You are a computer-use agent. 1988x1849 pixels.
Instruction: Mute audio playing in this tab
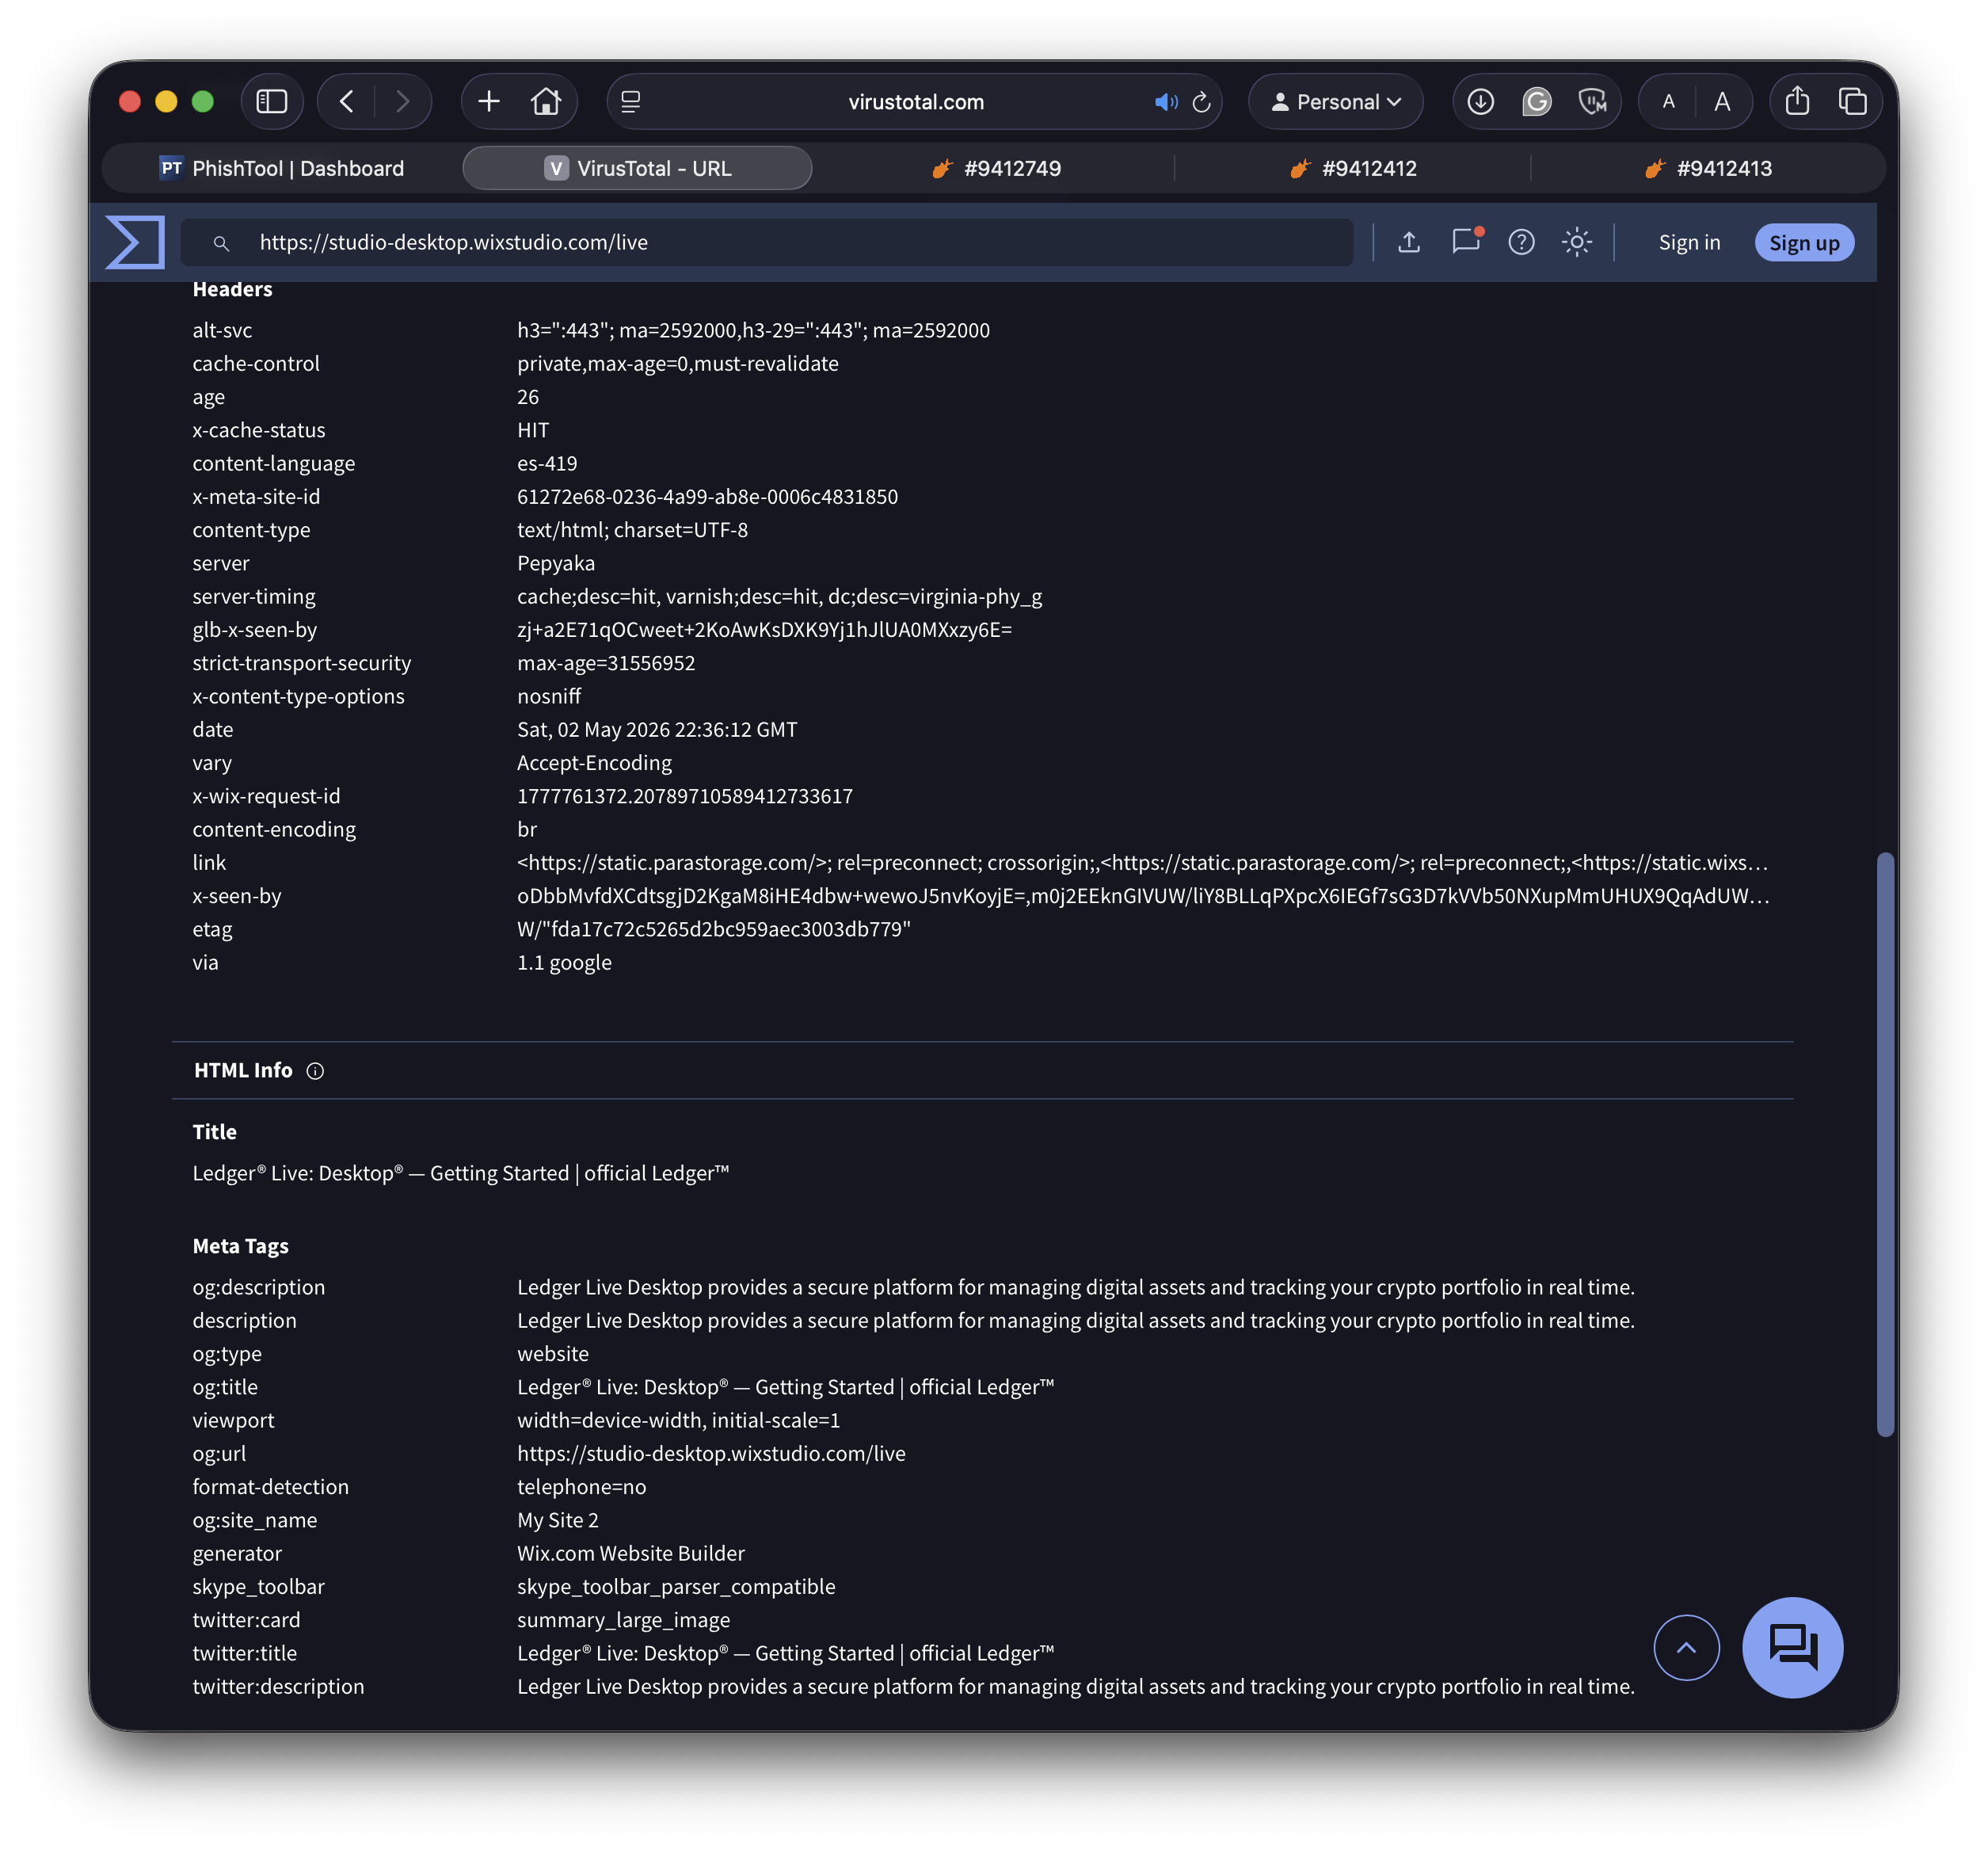[1165, 102]
